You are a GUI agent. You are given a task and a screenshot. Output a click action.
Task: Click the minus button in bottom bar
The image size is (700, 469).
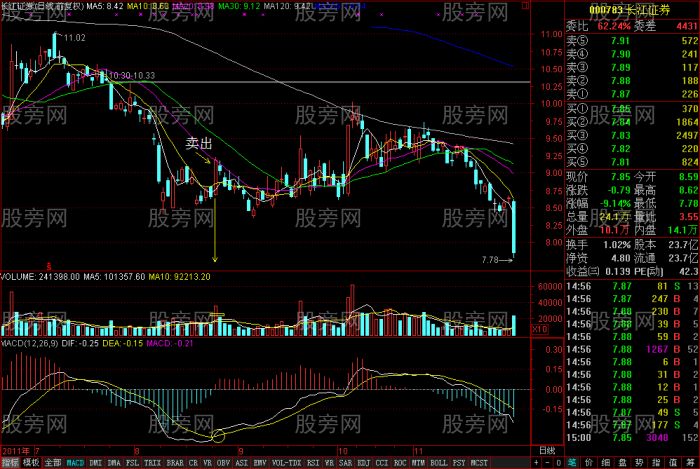547,463
